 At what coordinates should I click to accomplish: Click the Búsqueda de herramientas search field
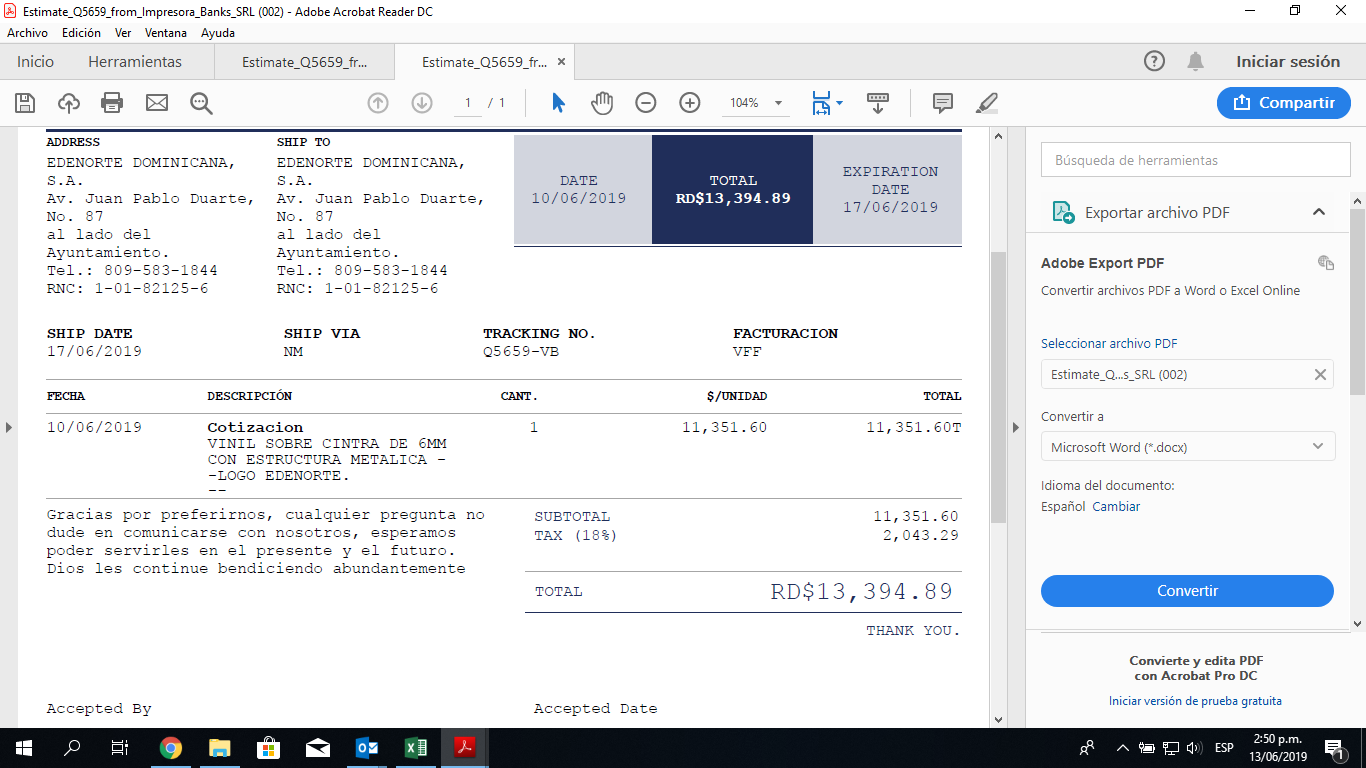[1187, 160]
